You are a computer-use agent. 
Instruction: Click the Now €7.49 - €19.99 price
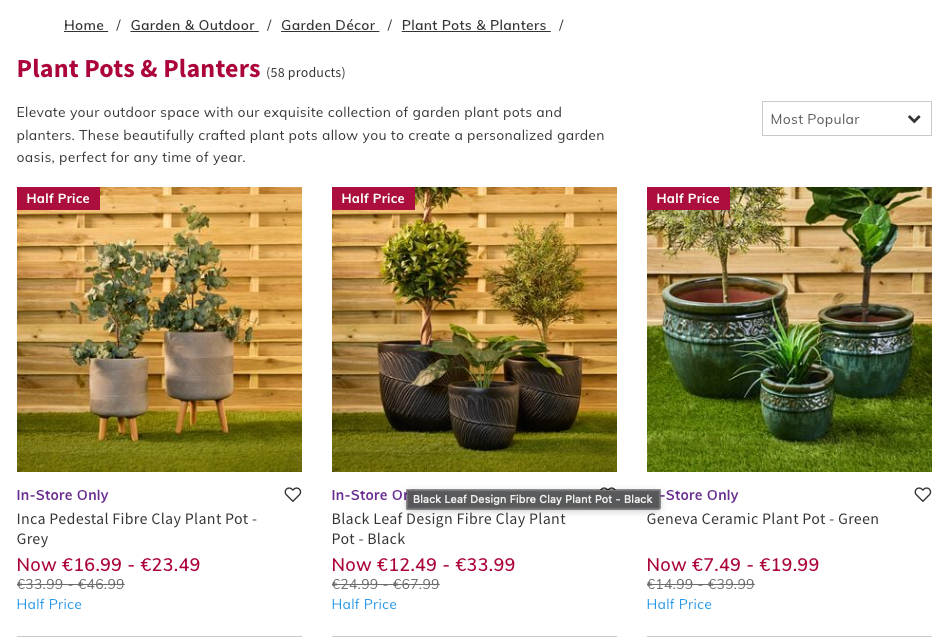[x=732, y=565]
